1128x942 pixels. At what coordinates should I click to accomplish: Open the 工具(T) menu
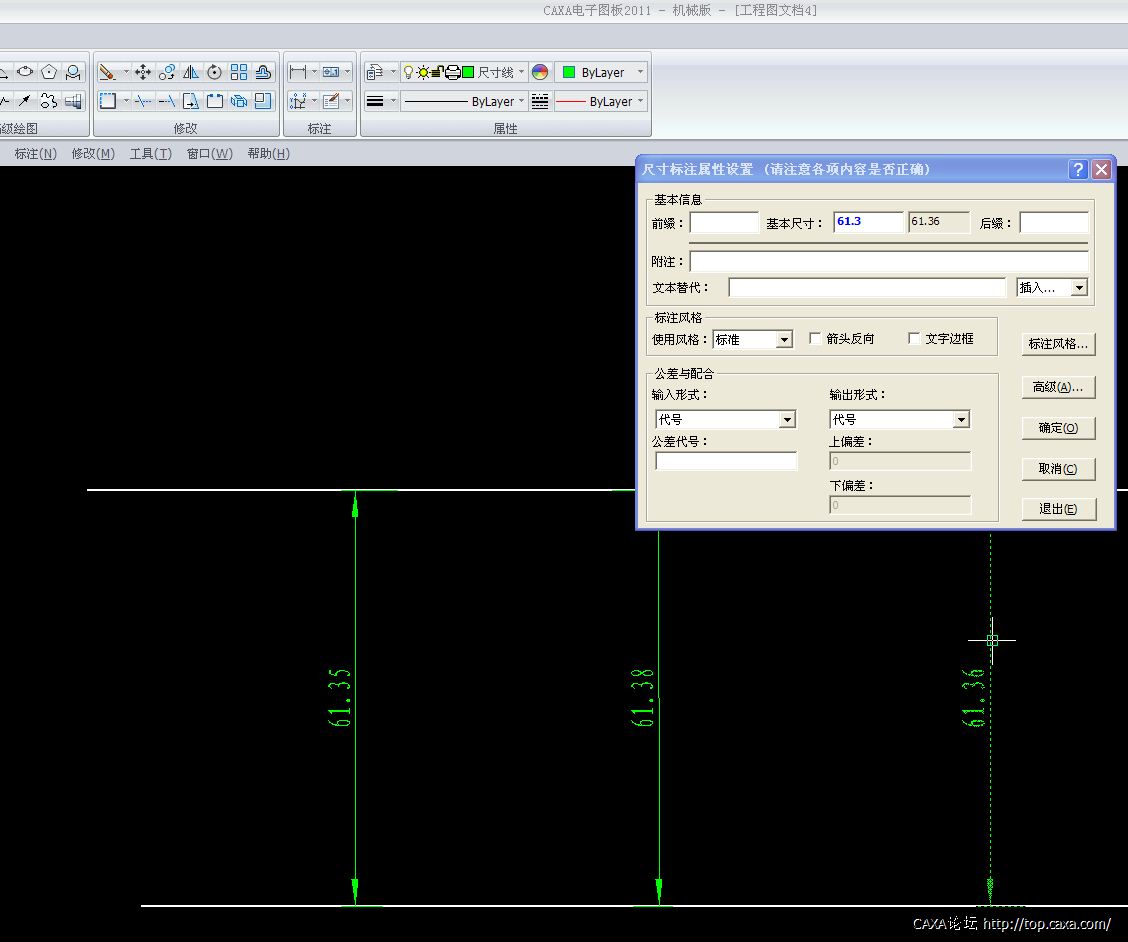tap(150, 153)
